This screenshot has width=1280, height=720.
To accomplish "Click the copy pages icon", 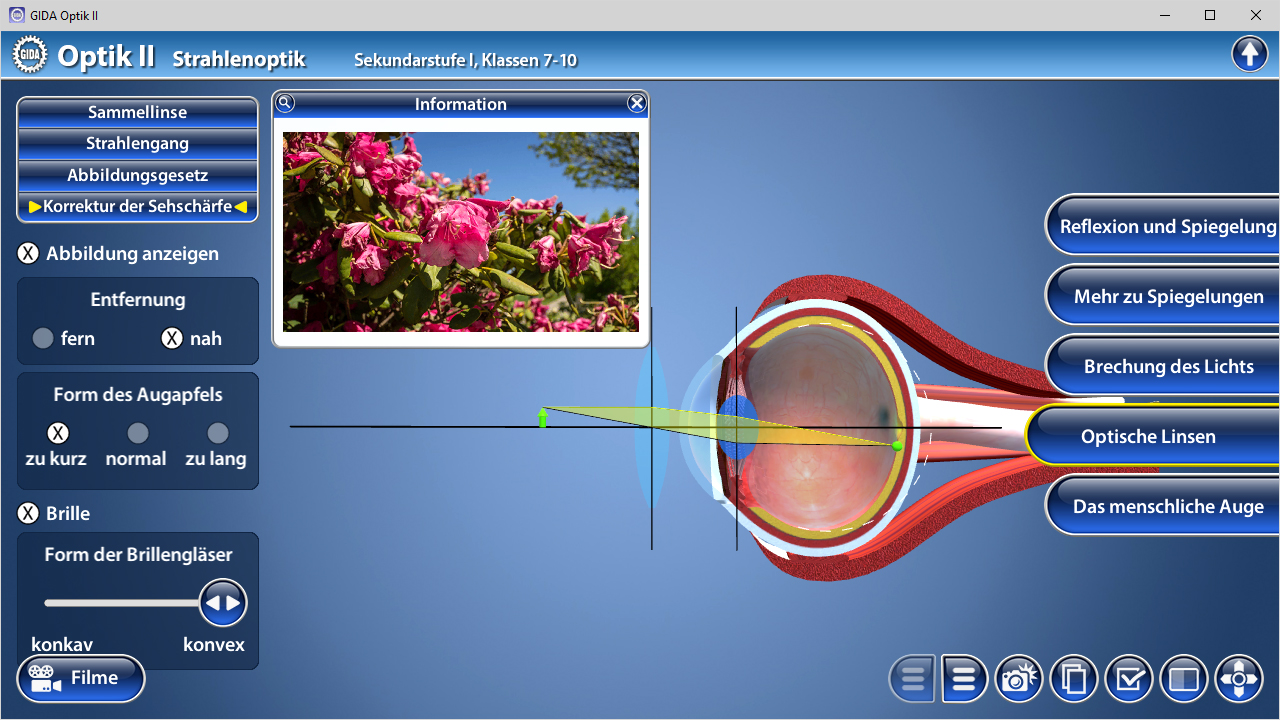I will 1074,680.
